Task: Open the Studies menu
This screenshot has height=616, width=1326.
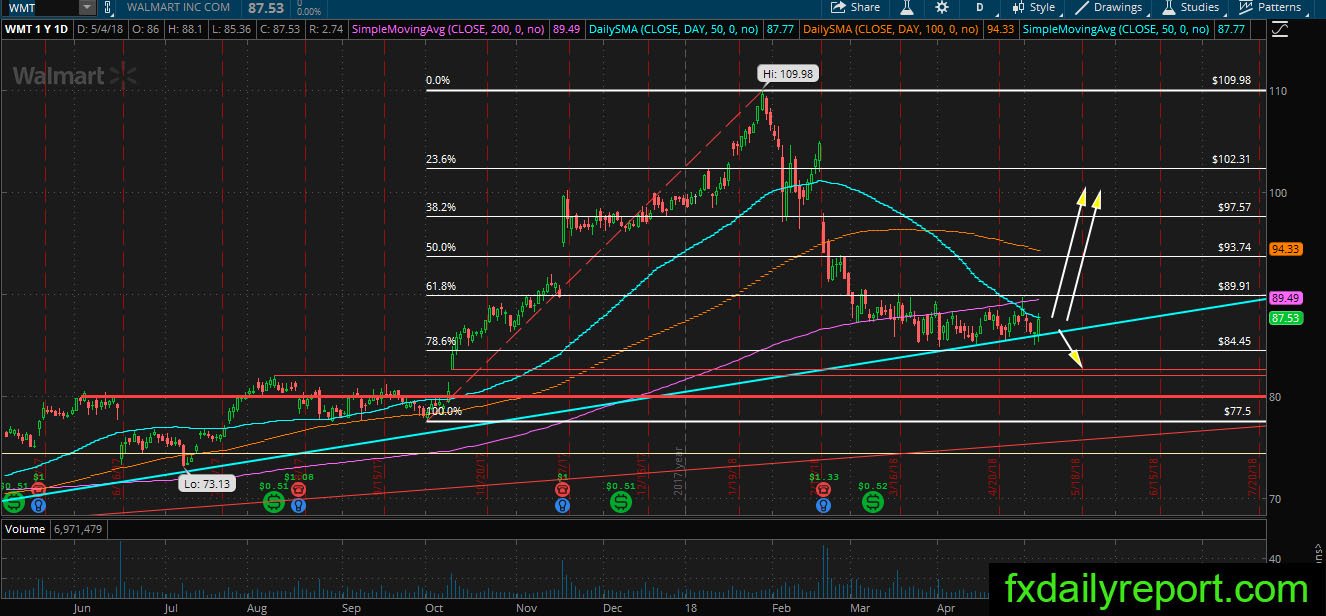Action: pos(1190,7)
